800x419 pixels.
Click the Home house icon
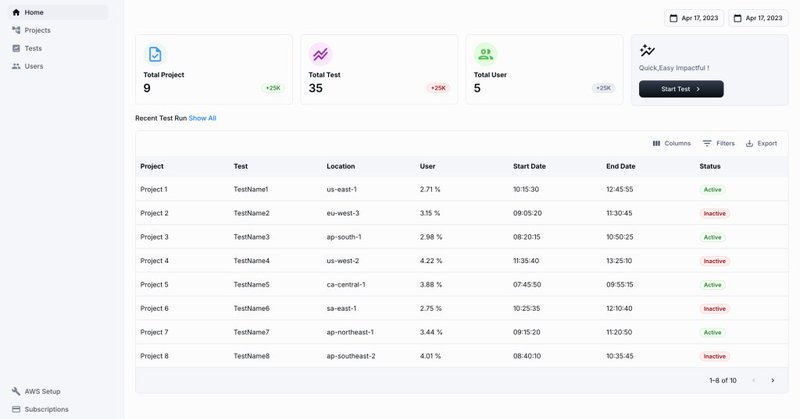tap(16, 12)
